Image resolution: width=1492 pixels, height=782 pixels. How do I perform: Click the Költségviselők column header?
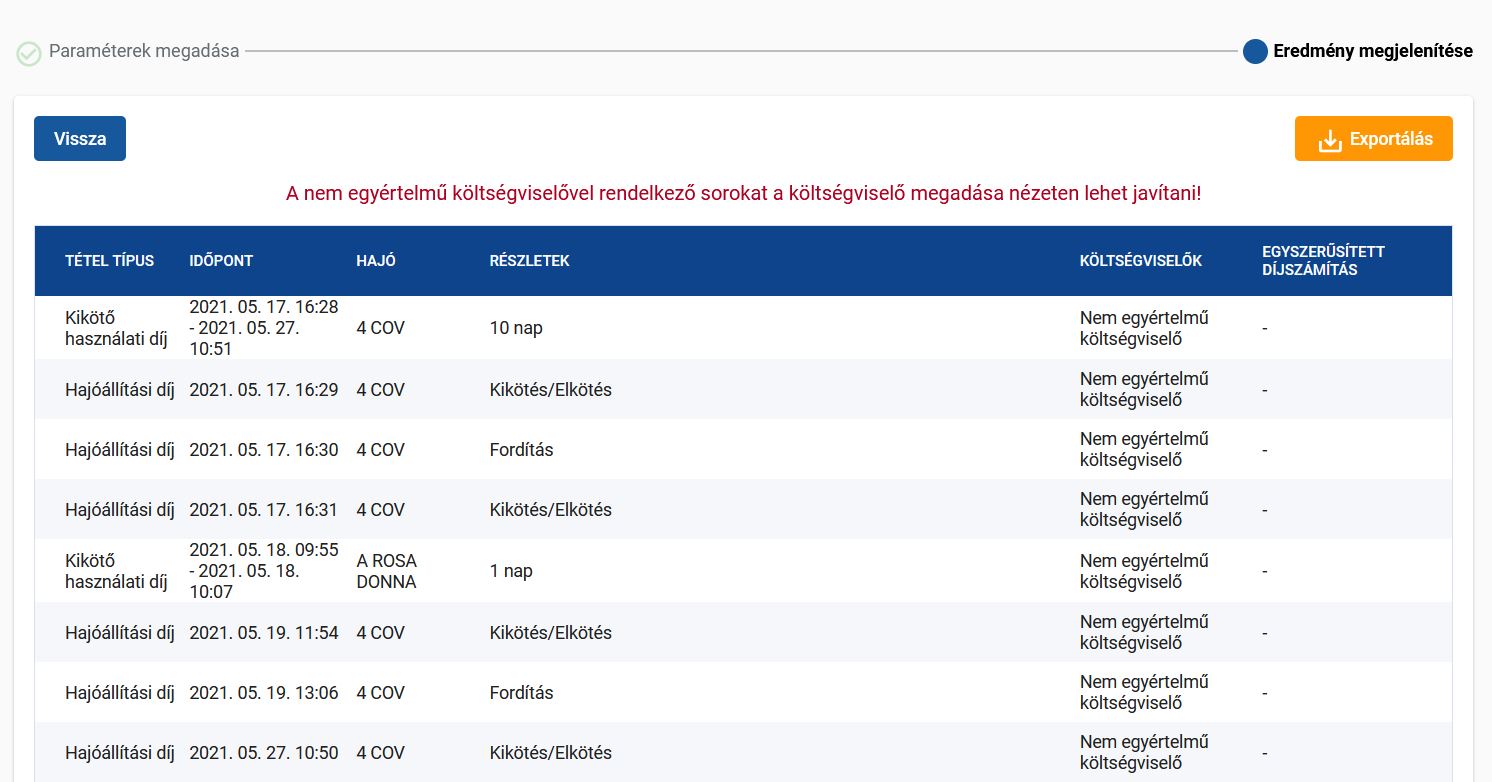[x=1140, y=260]
